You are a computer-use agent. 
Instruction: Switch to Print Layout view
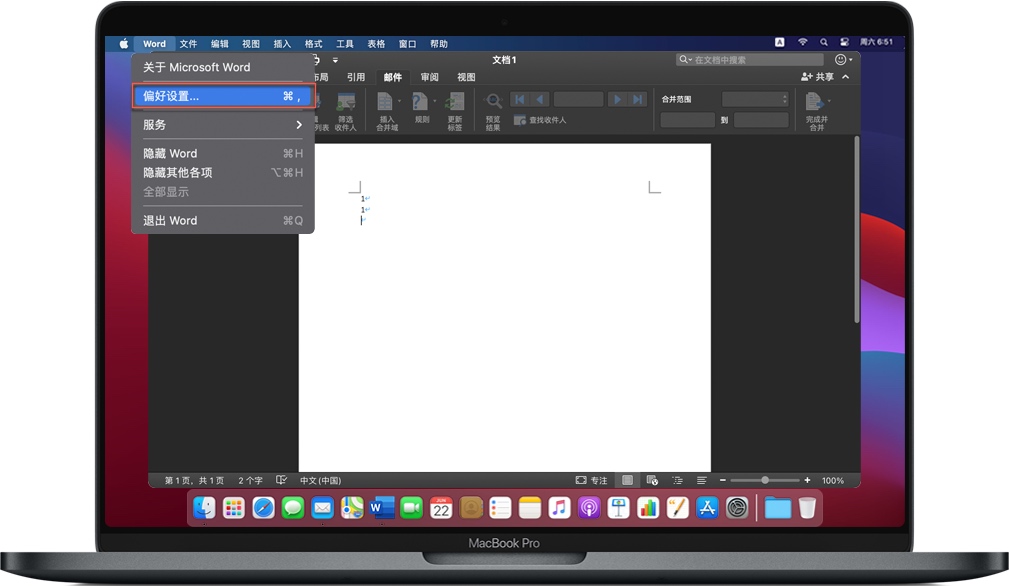coord(626,480)
